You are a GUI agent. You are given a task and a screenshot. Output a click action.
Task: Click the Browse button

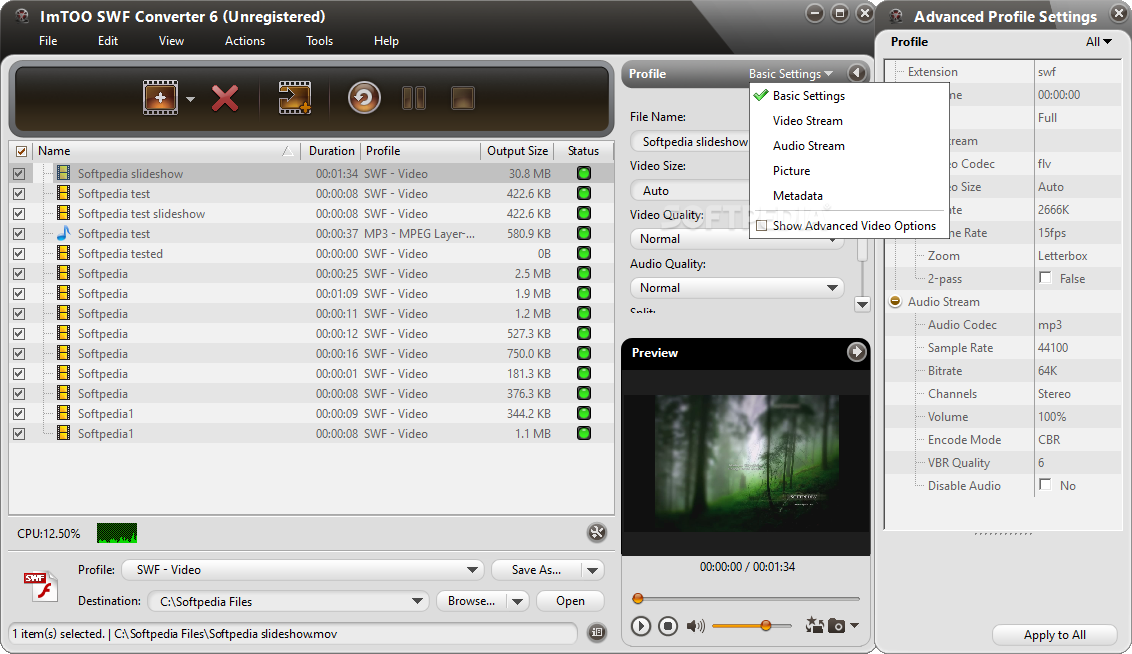click(471, 601)
